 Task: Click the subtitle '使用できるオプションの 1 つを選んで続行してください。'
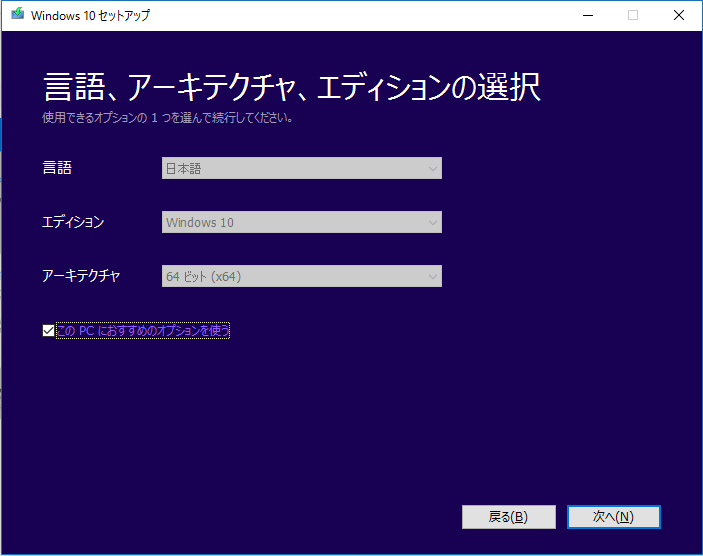pos(168,118)
